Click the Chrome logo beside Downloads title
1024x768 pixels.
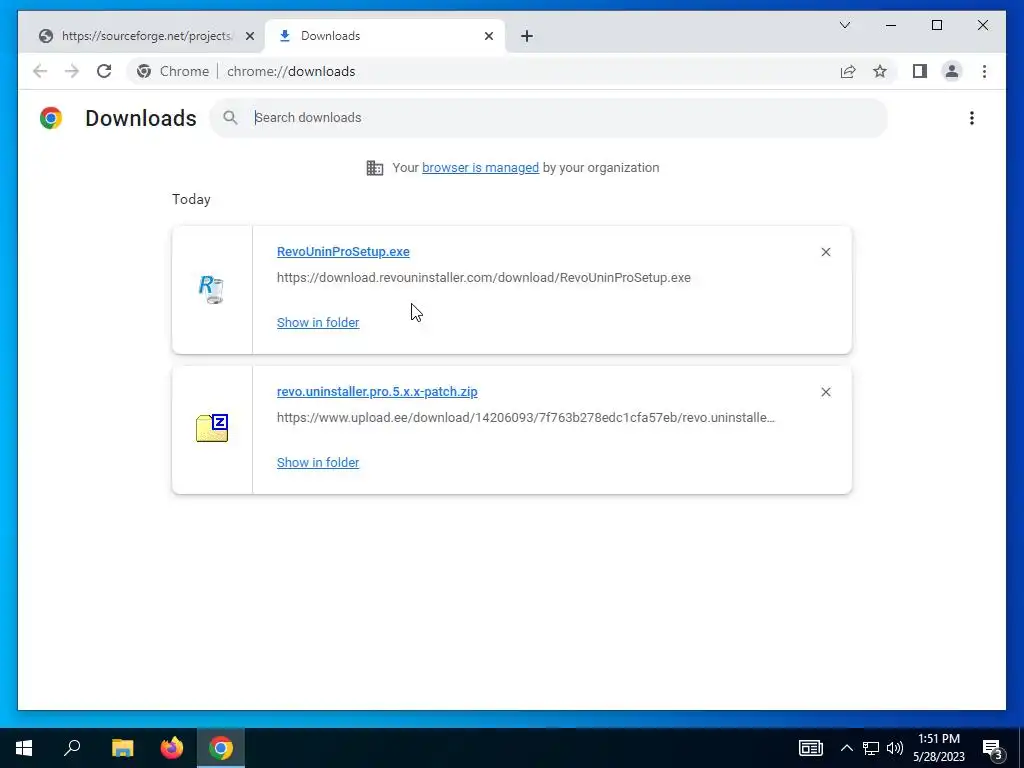click(51, 118)
